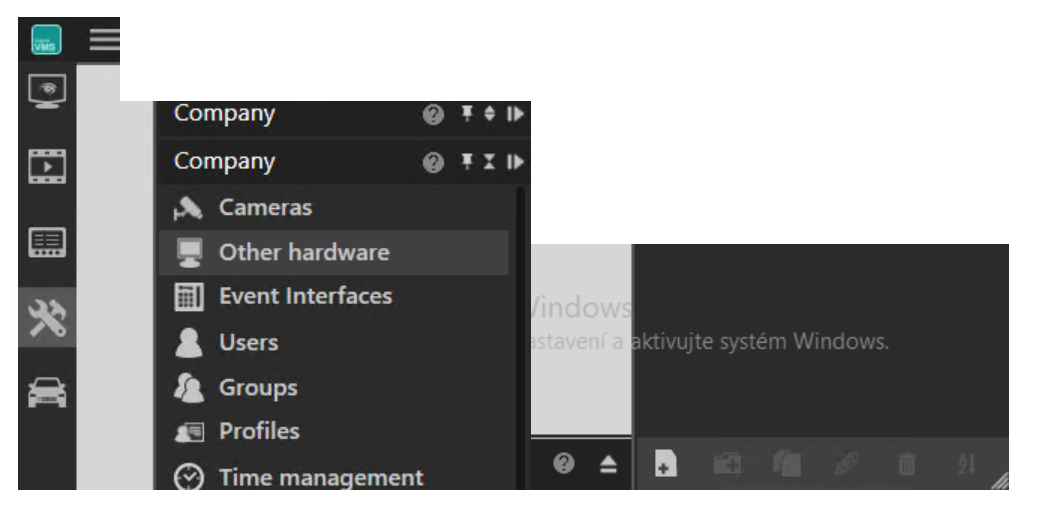Select Cameras in the Company menu
Screen dimensions: 1048x508
click(265, 208)
